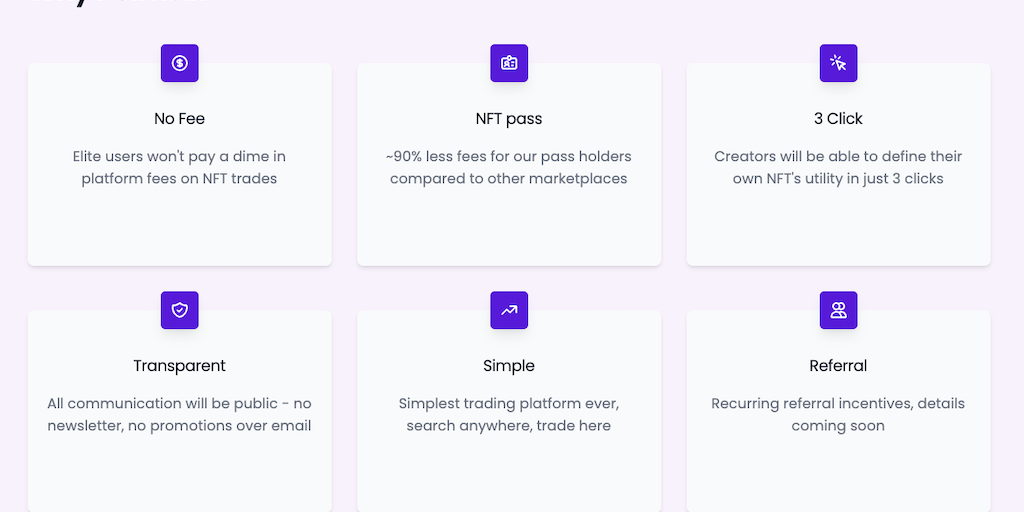The width and height of the screenshot is (1024, 512).
Task: Click the Recurring referral incentives description
Action: pyautogui.click(x=838, y=415)
